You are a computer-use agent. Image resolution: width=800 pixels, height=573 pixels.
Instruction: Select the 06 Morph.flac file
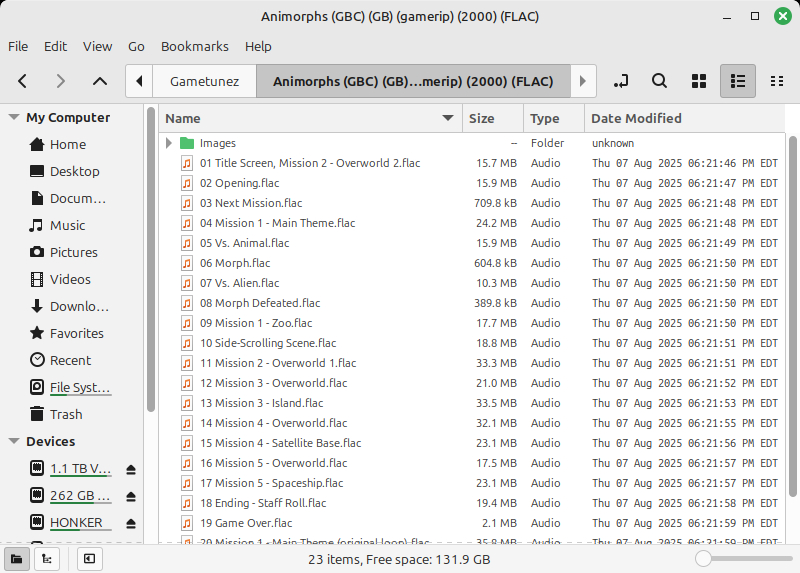[235, 263]
